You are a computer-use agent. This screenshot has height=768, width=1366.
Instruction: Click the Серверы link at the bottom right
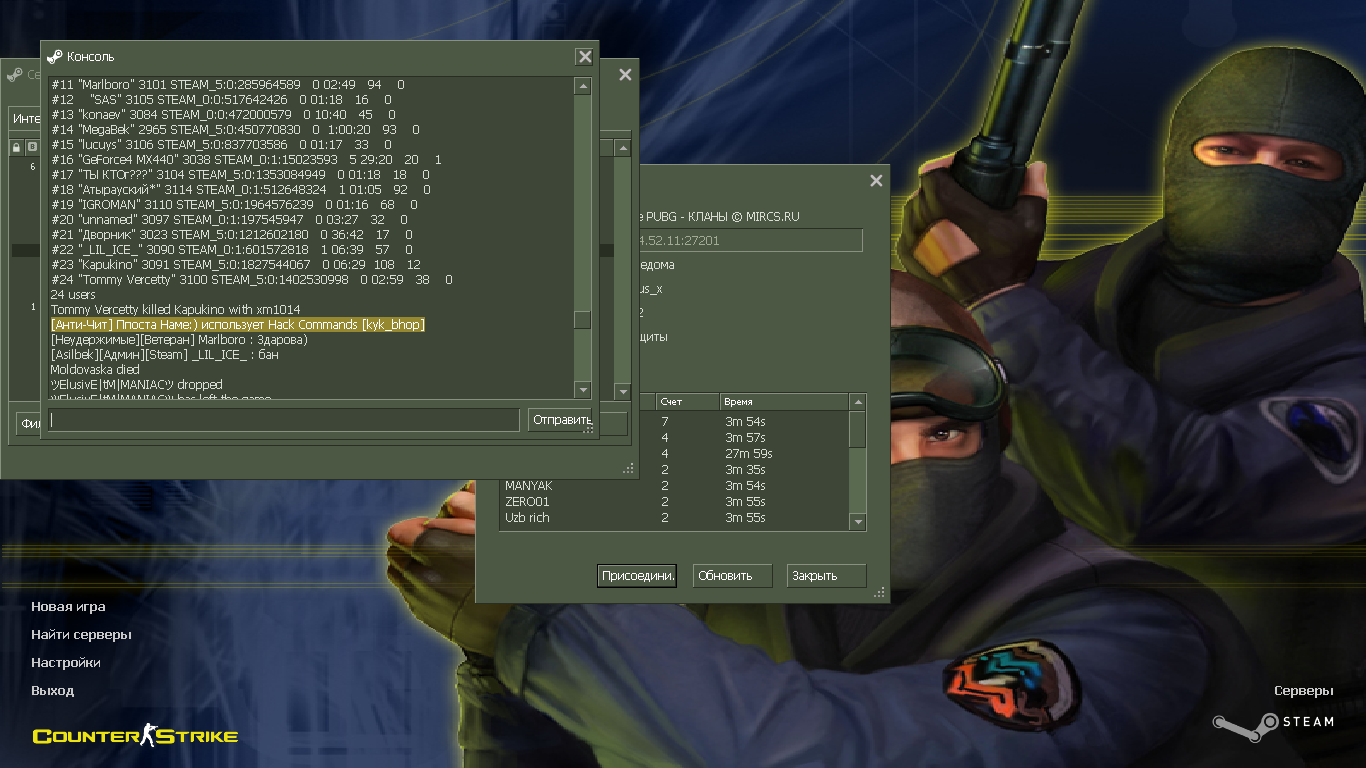point(1304,691)
